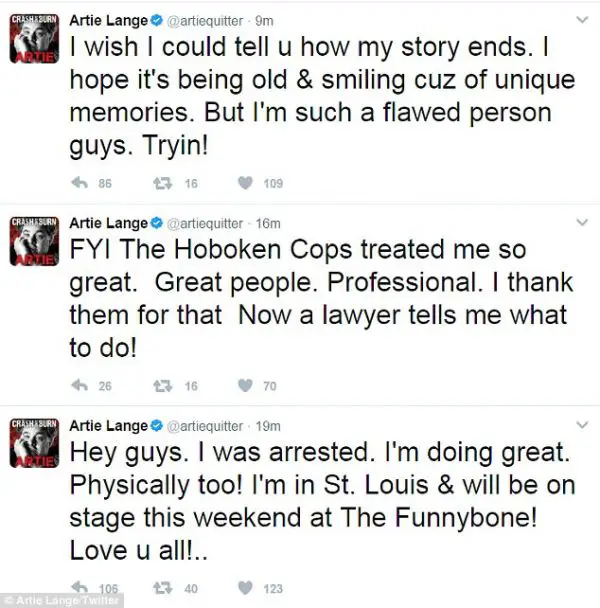Screen dimensions: 600x608
Task: Reply to the Hoboken Cops tweet
Action: coord(80,385)
